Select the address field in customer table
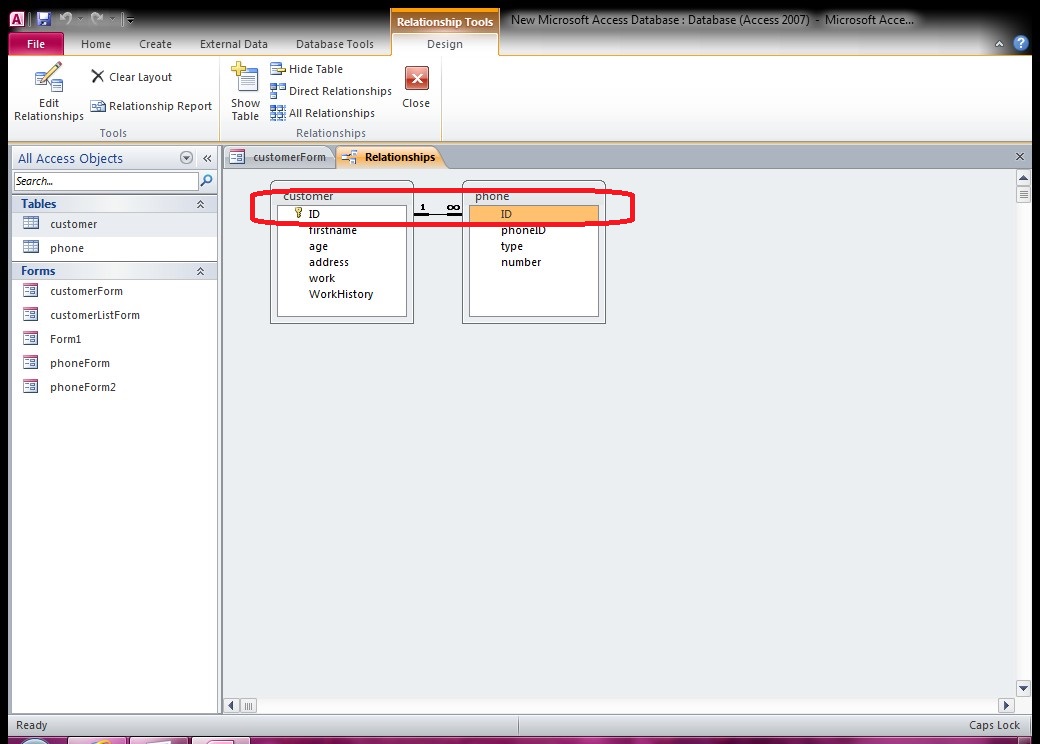The width and height of the screenshot is (1040, 744). 342,262
